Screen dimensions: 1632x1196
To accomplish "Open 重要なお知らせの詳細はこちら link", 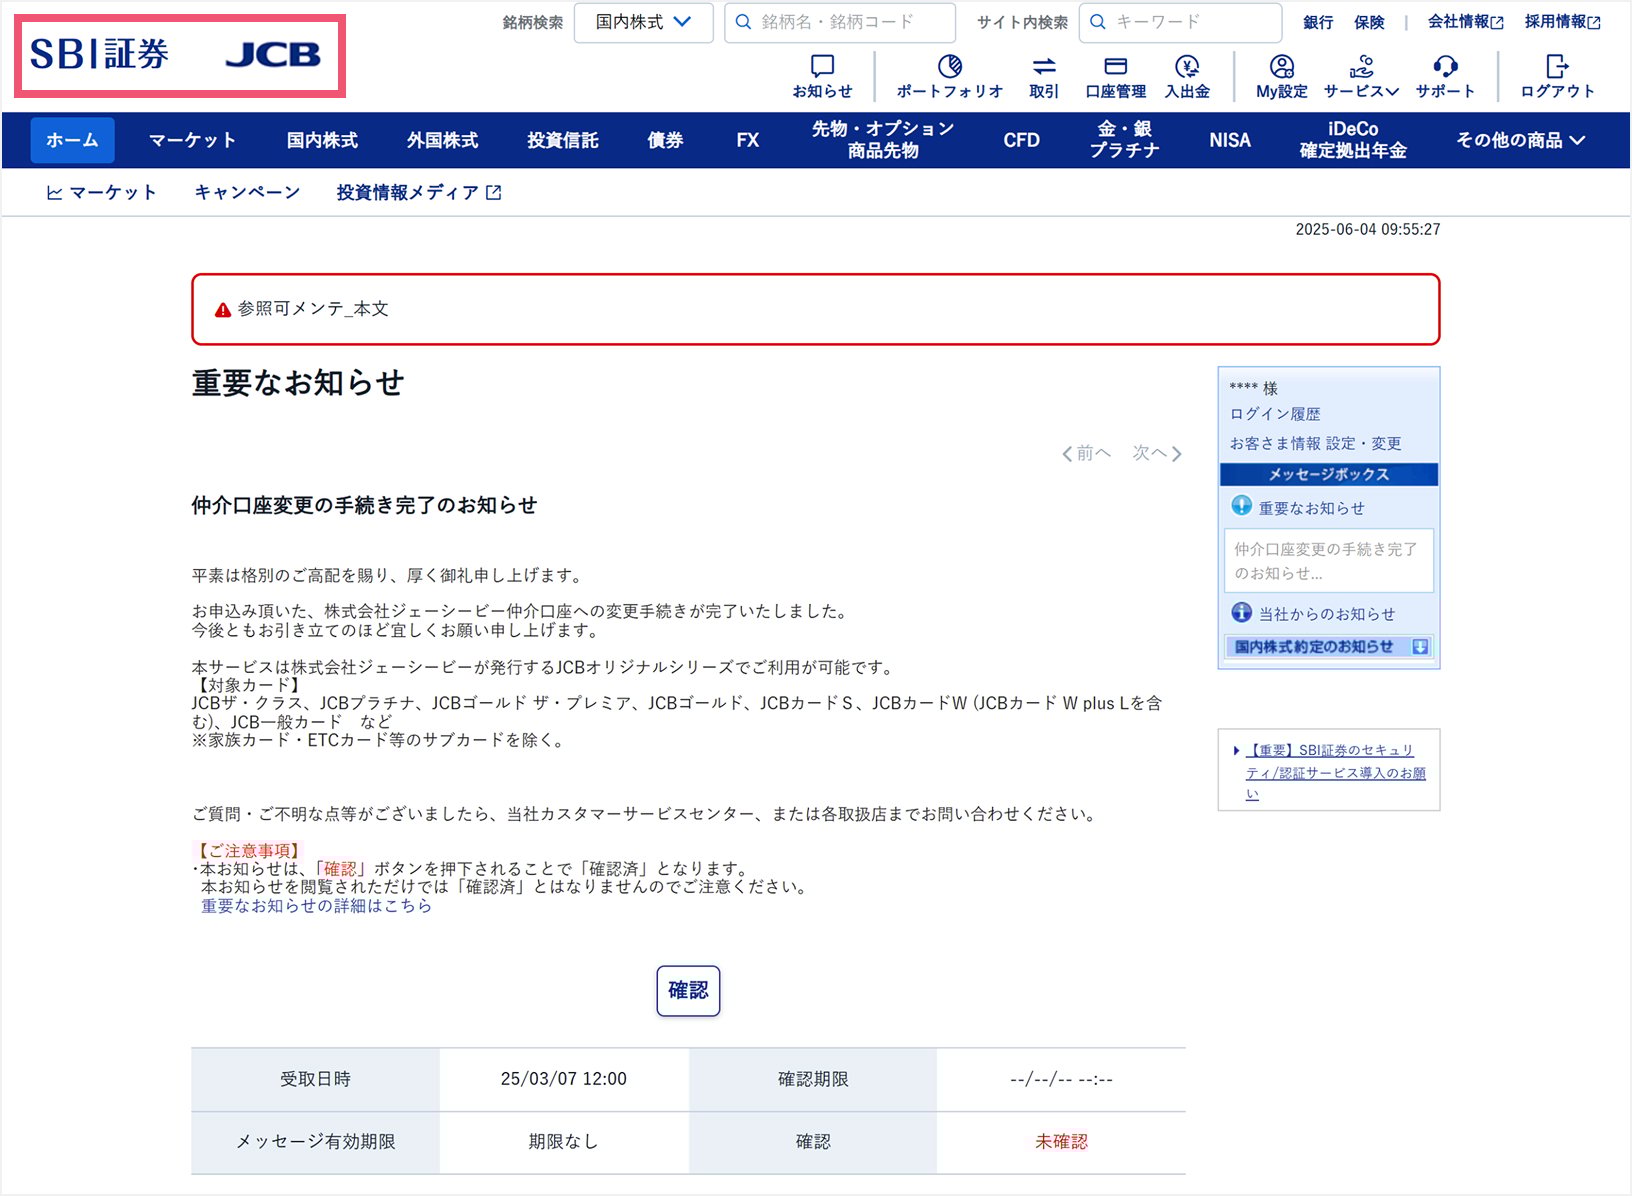I will [315, 906].
